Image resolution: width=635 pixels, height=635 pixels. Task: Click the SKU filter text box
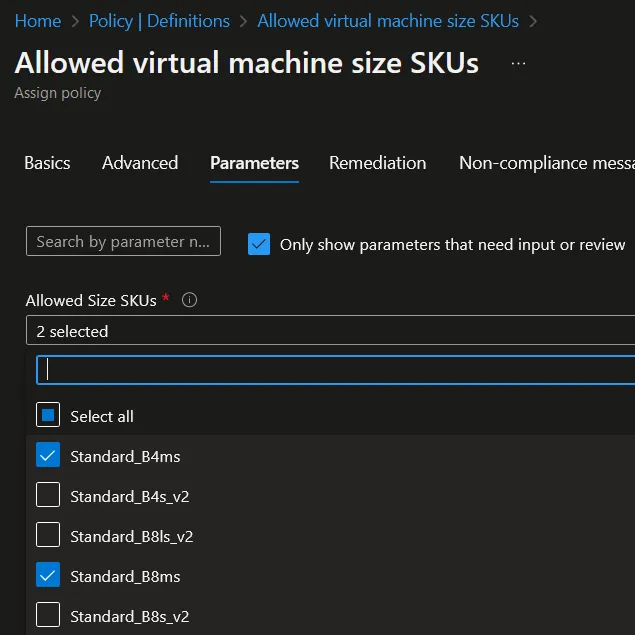pos(336,370)
